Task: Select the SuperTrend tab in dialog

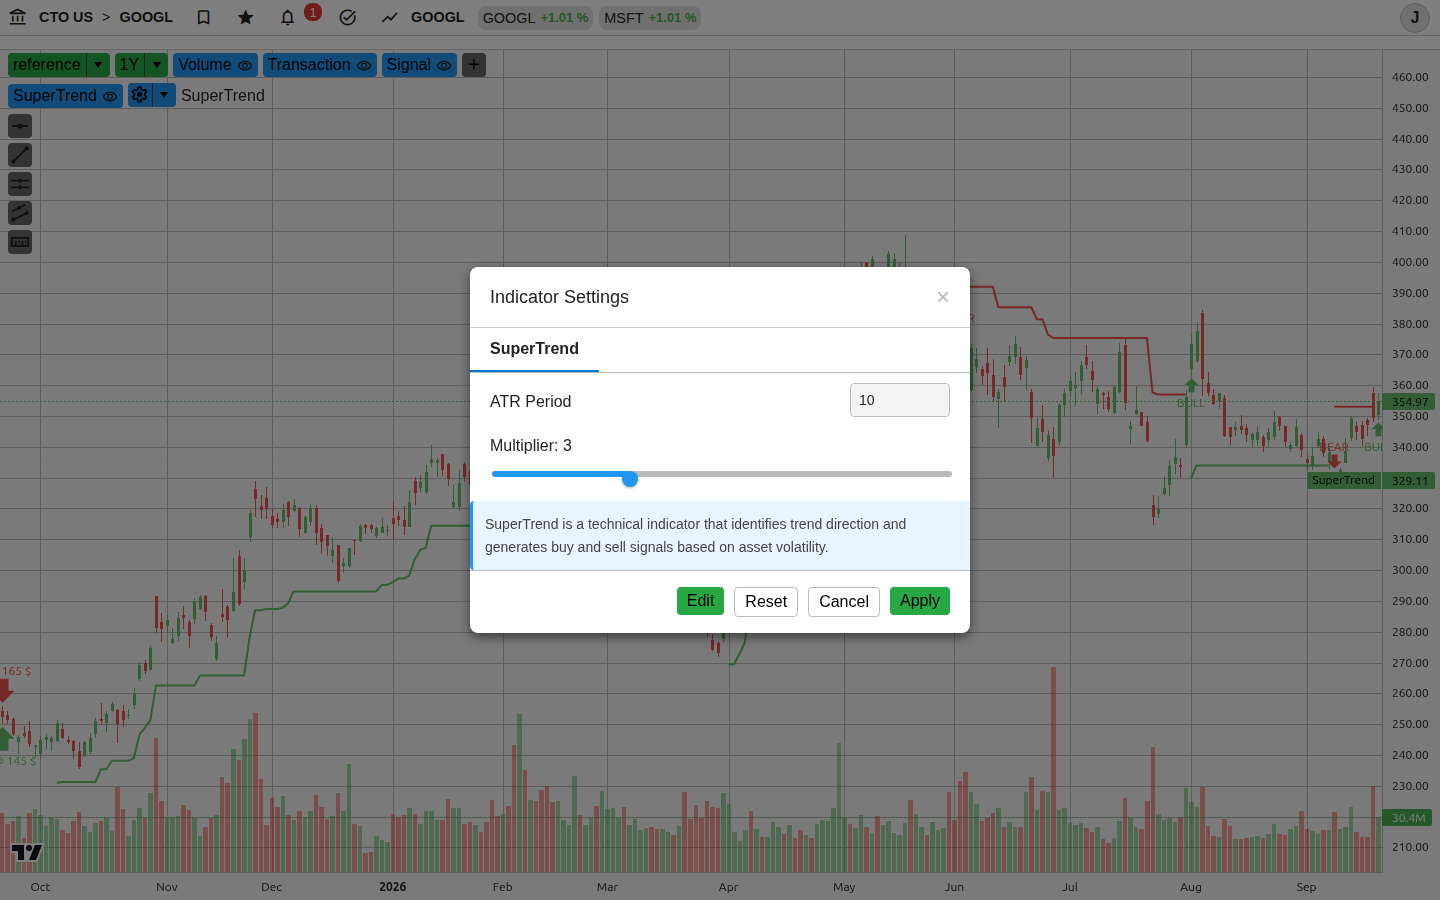Action: pos(534,349)
